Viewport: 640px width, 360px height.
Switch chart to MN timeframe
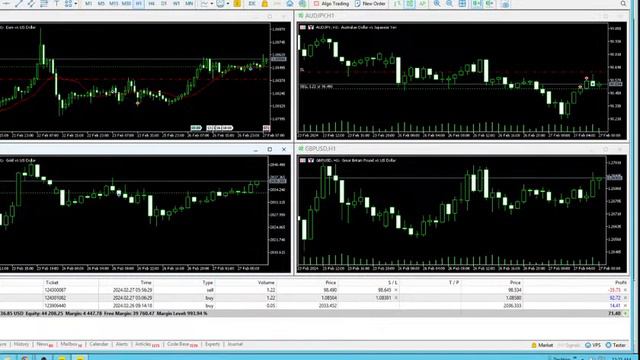click(x=189, y=4)
